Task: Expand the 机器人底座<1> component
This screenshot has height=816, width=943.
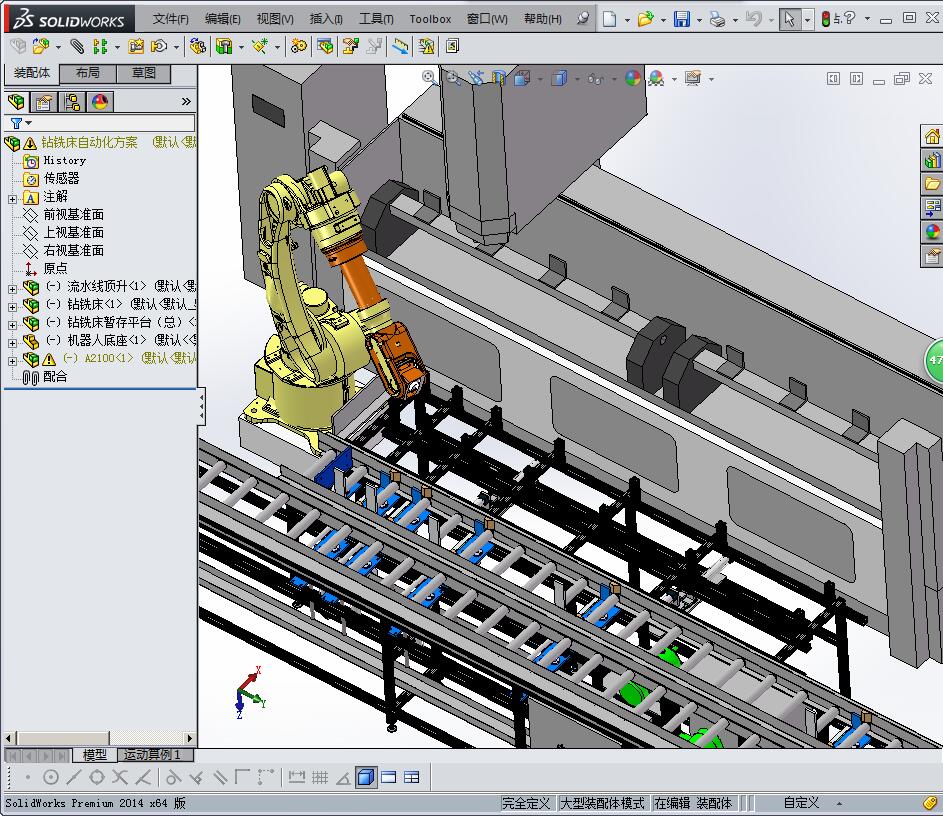Action: 12,343
